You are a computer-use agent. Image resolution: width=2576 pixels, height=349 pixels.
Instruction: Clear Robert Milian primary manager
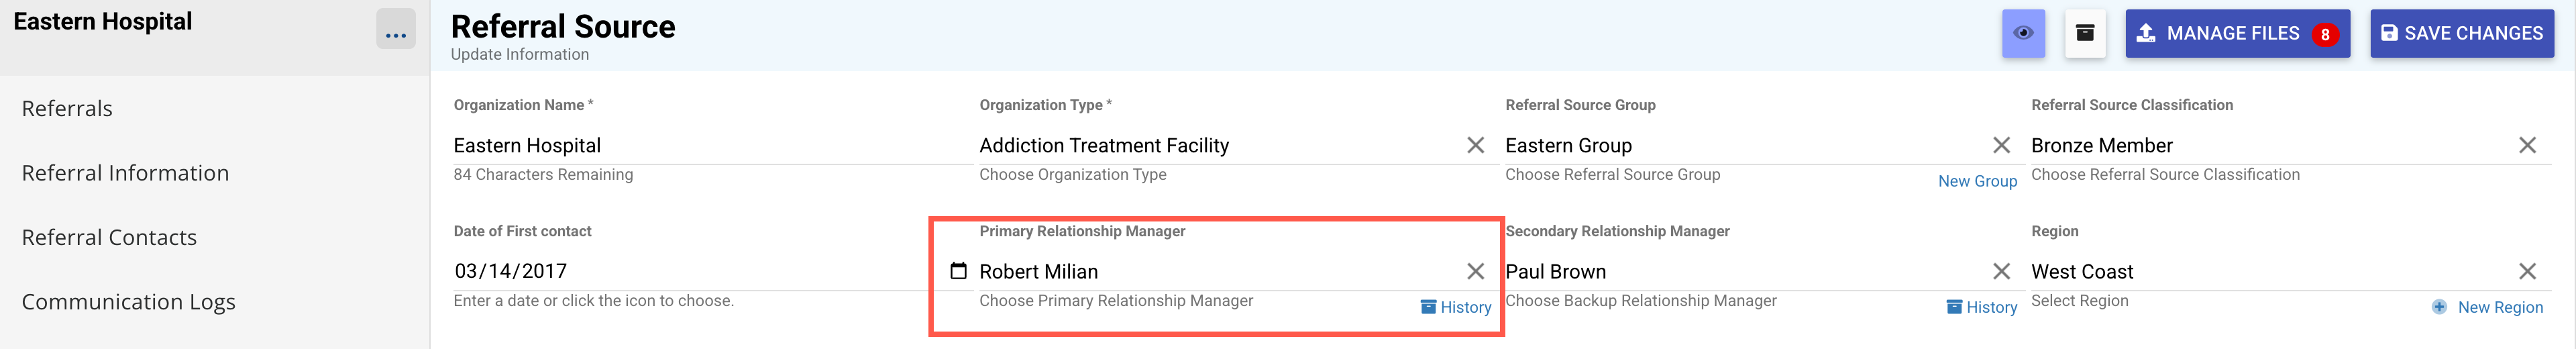(1475, 272)
